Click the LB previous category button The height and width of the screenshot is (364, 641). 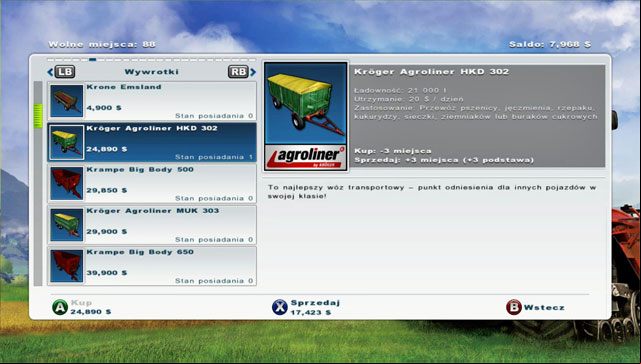tap(65, 72)
